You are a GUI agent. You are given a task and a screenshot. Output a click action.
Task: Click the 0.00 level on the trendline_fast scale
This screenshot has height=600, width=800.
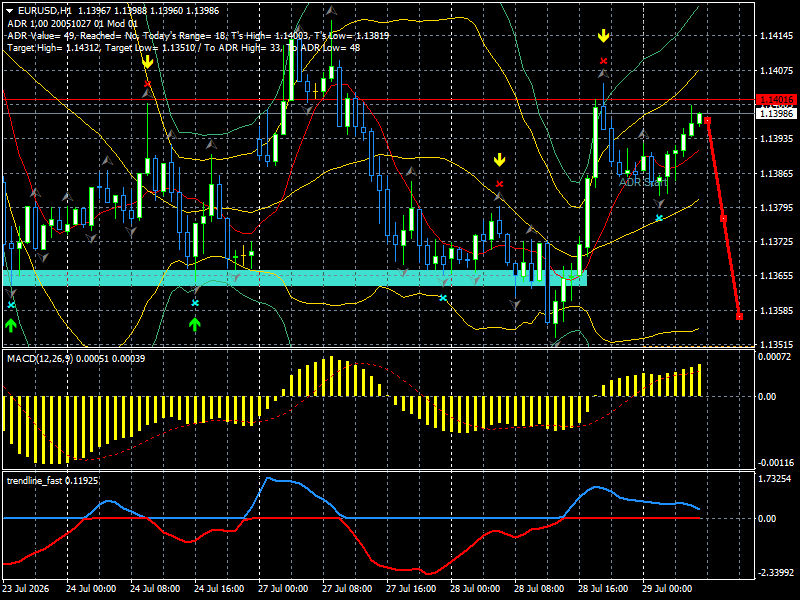point(767,518)
